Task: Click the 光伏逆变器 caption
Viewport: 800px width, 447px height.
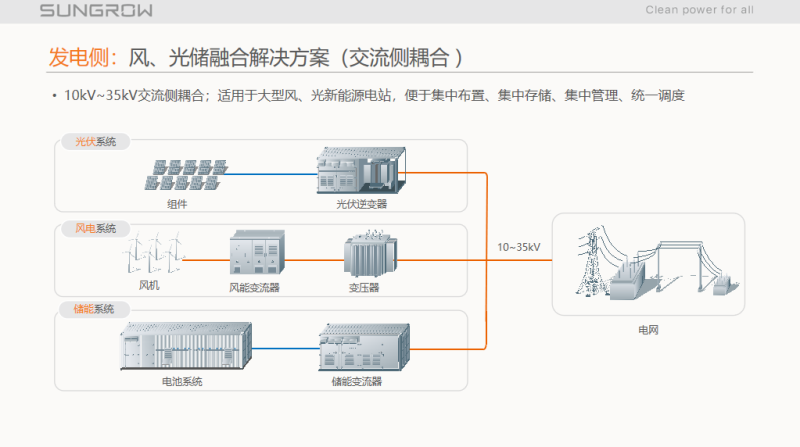Action: (x=361, y=204)
